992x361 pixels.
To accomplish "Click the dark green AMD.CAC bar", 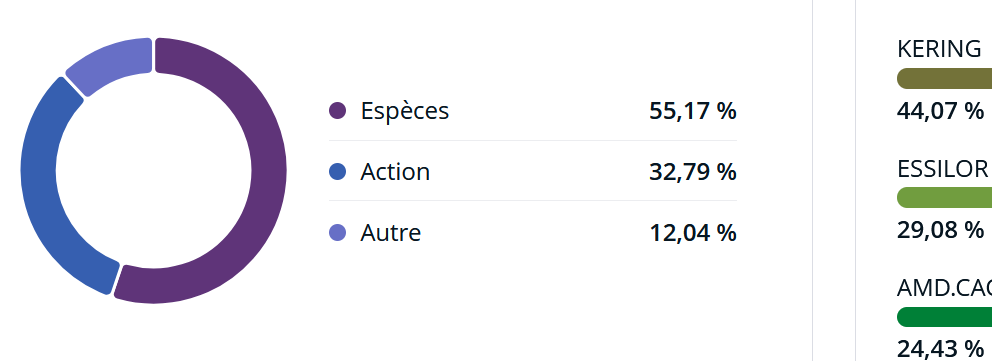I will click(945, 317).
